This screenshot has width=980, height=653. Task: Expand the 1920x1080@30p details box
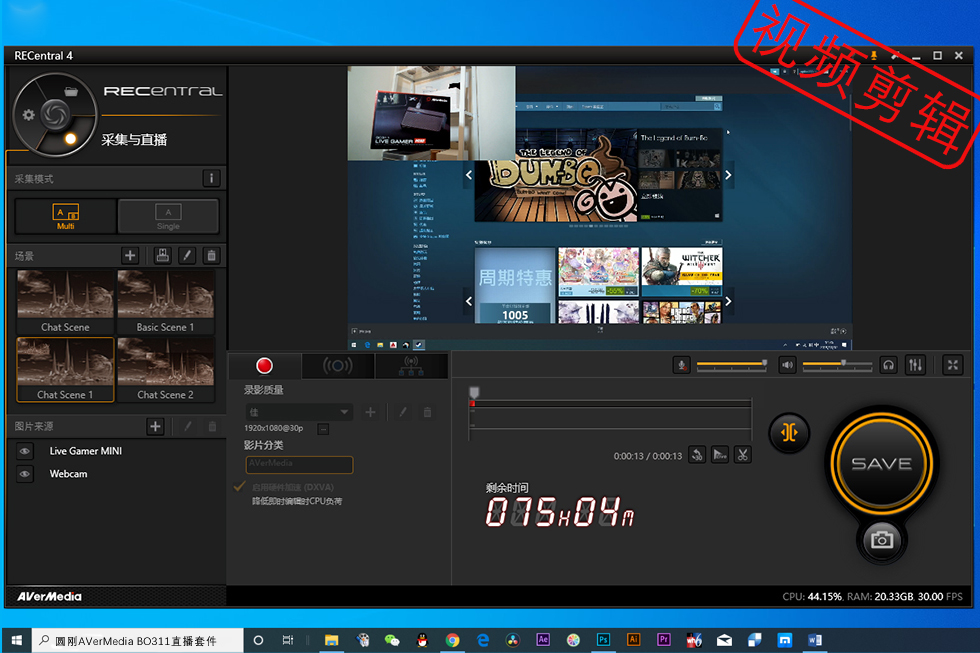[323, 429]
